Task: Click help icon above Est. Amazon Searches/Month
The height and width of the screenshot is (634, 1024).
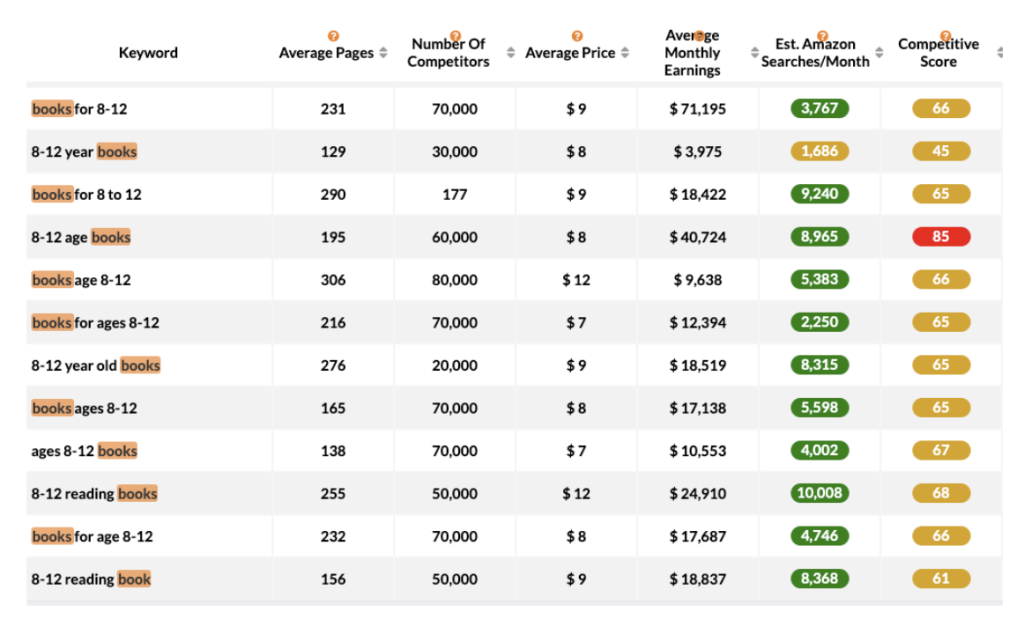Action: 822,36
